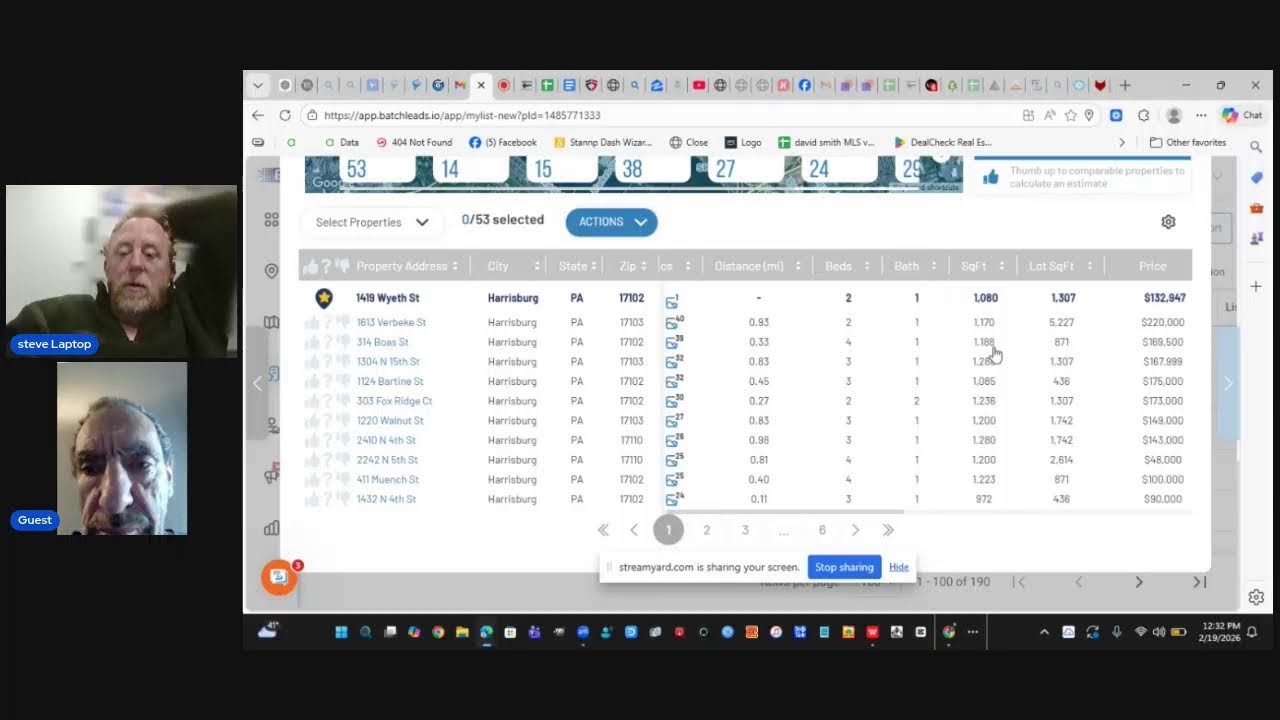
Task: Thumbs up 1613 Verbeke St comparable
Action: 311,322
